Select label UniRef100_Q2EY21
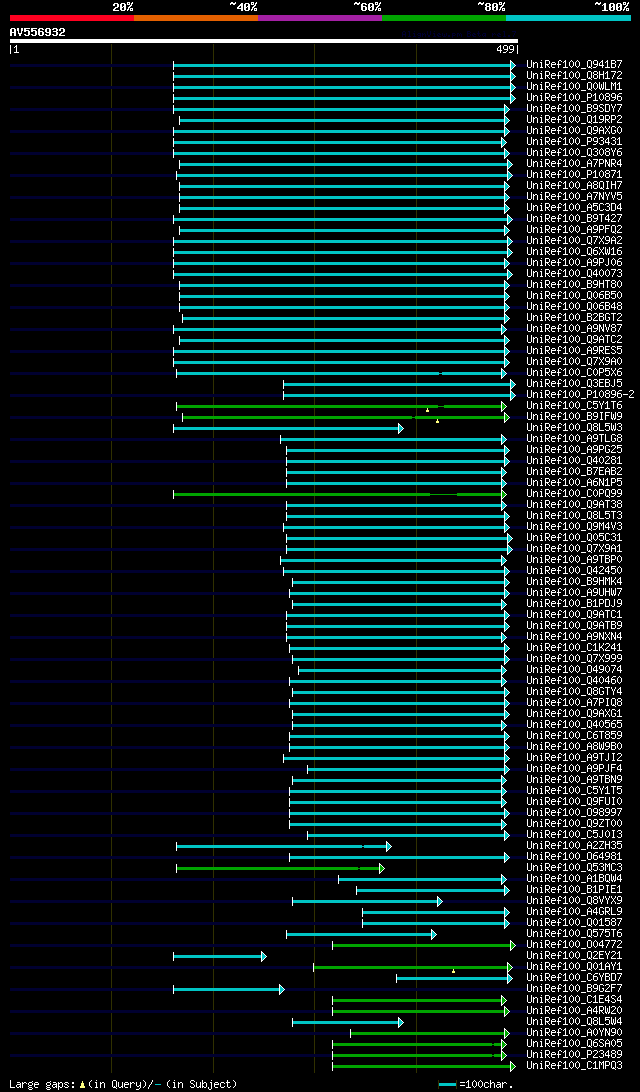Image resolution: width=640 pixels, height=1092 pixels. tap(575, 956)
